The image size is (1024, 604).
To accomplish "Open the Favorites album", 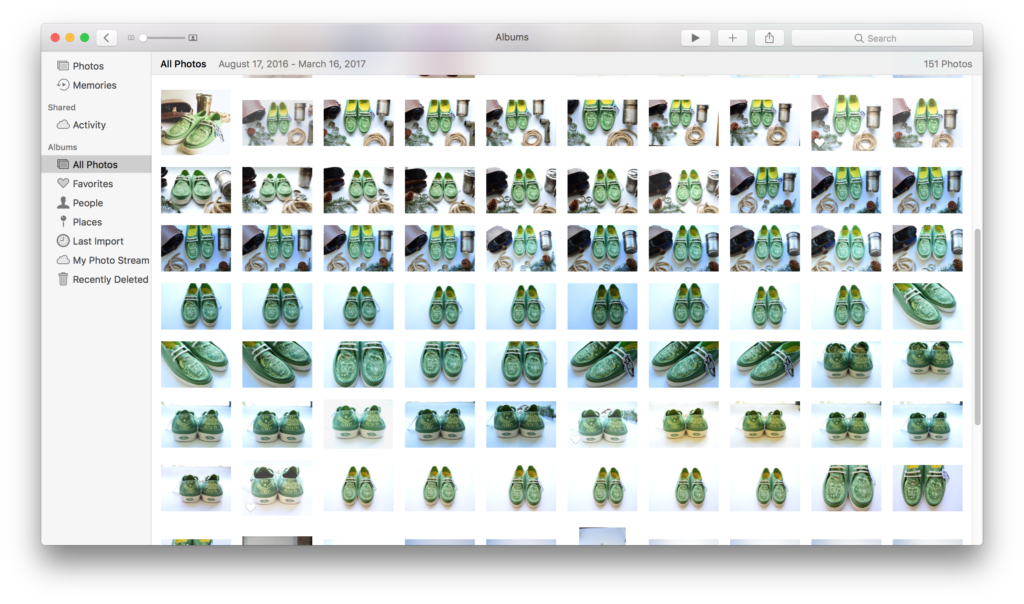I will [x=92, y=184].
